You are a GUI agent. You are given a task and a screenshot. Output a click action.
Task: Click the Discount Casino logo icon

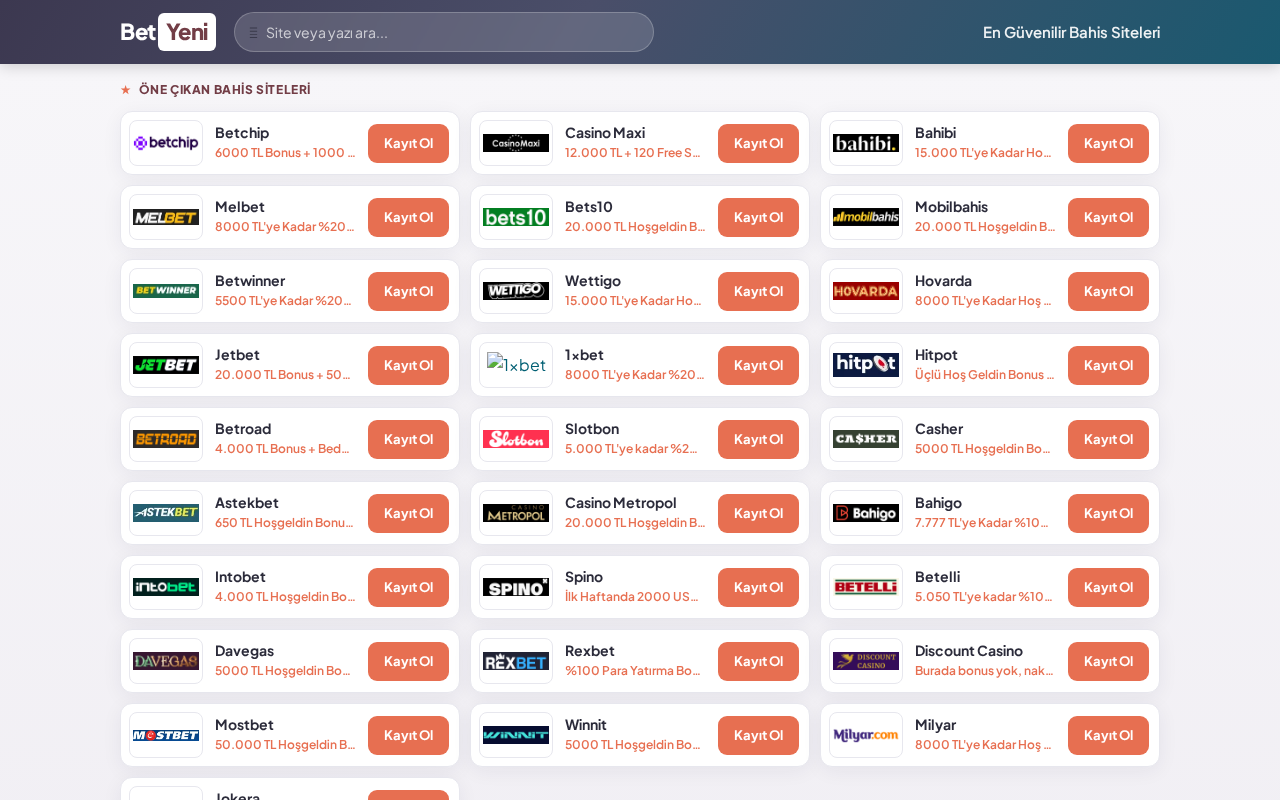pyautogui.click(x=866, y=661)
